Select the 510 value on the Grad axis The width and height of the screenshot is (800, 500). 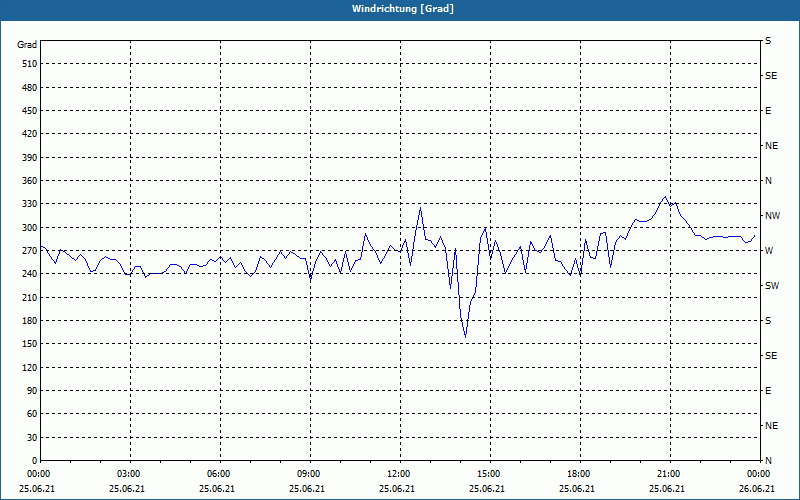[x=30, y=64]
